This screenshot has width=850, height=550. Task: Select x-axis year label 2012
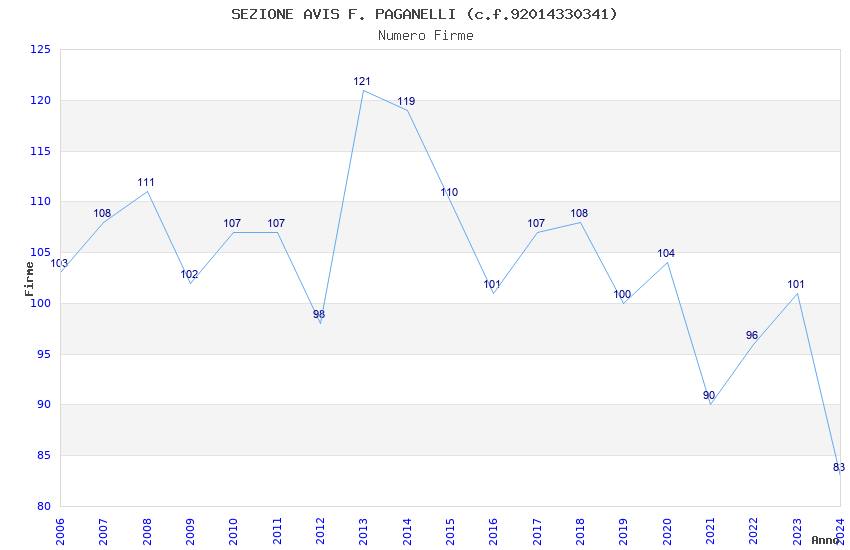(x=320, y=531)
